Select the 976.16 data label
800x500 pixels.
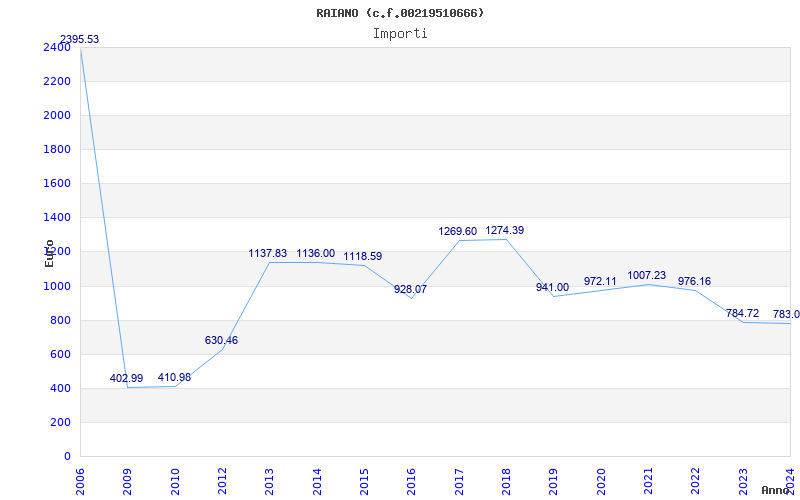(694, 282)
